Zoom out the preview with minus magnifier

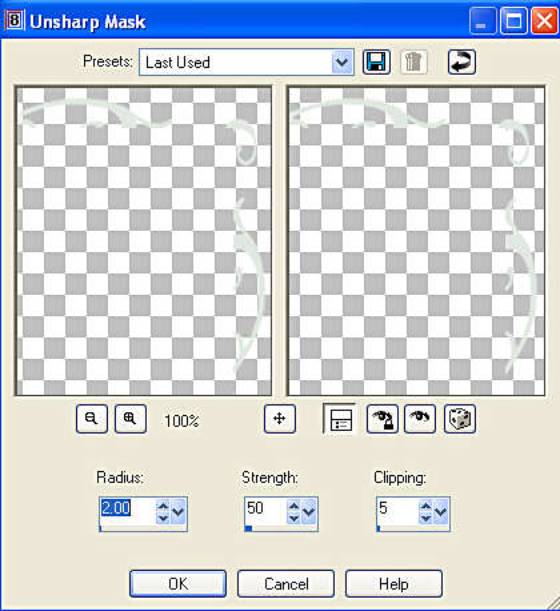pyautogui.click(x=92, y=419)
